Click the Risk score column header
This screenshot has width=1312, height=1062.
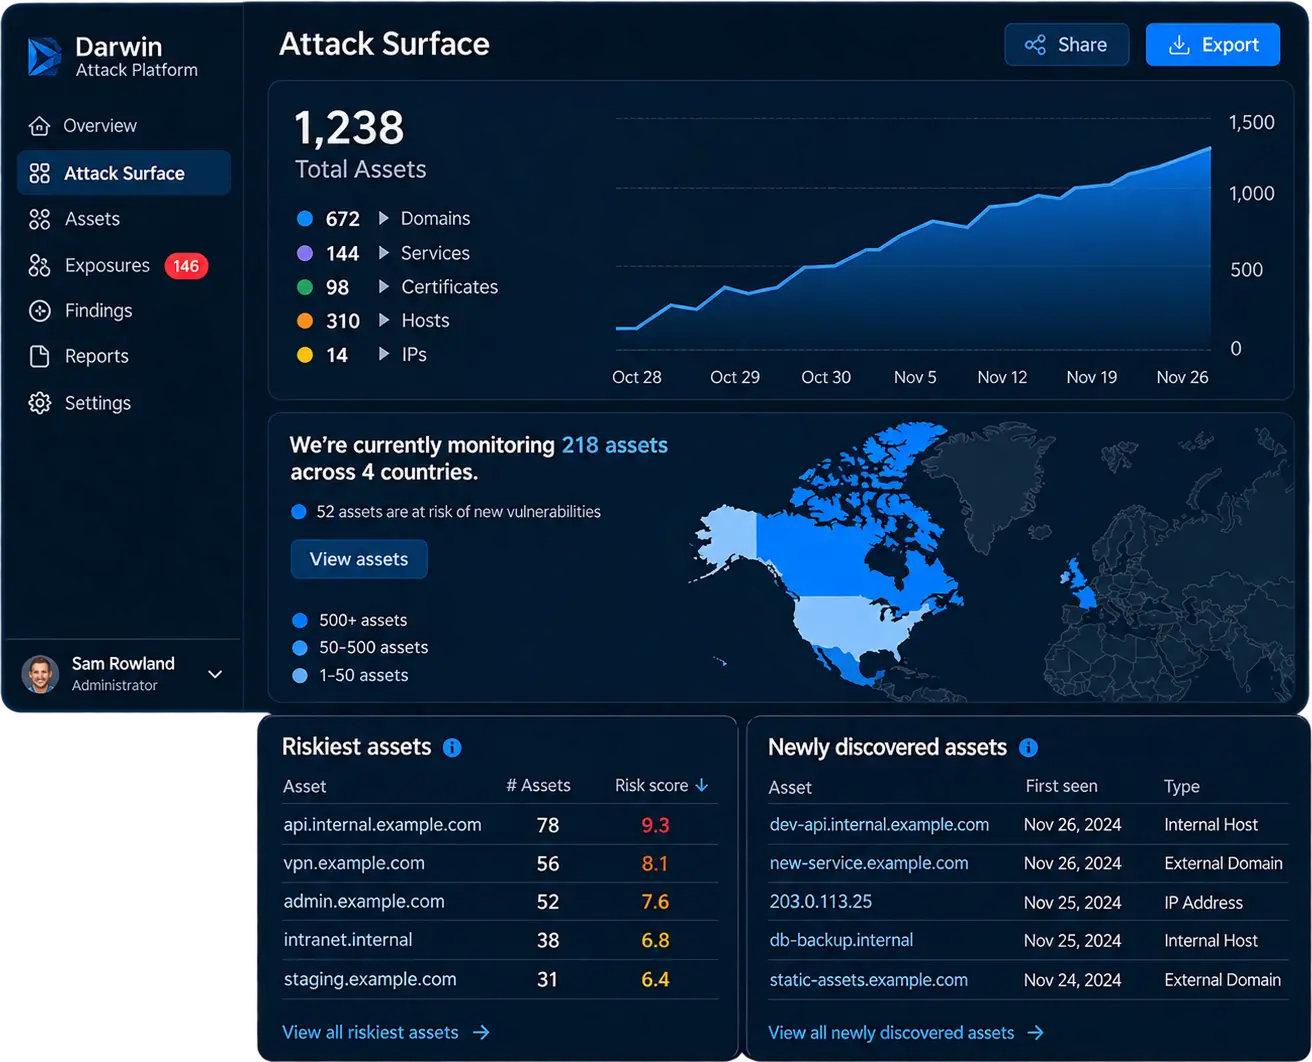click(x=661, y=786)
